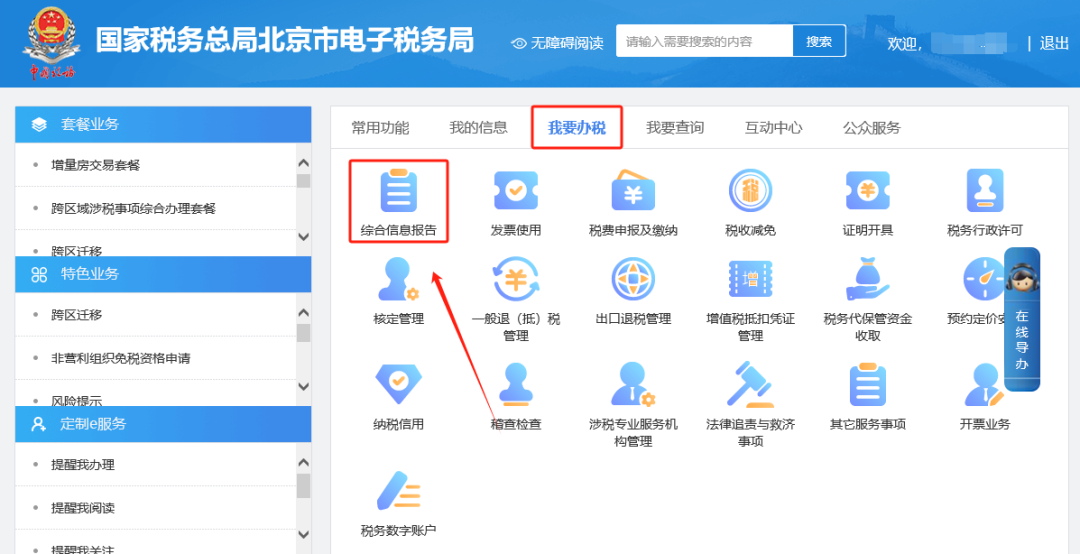Open the 其它服务事项 icon
Viewport: 1080px width, 554px height.
pyautogui.click(x=868, y=385)
